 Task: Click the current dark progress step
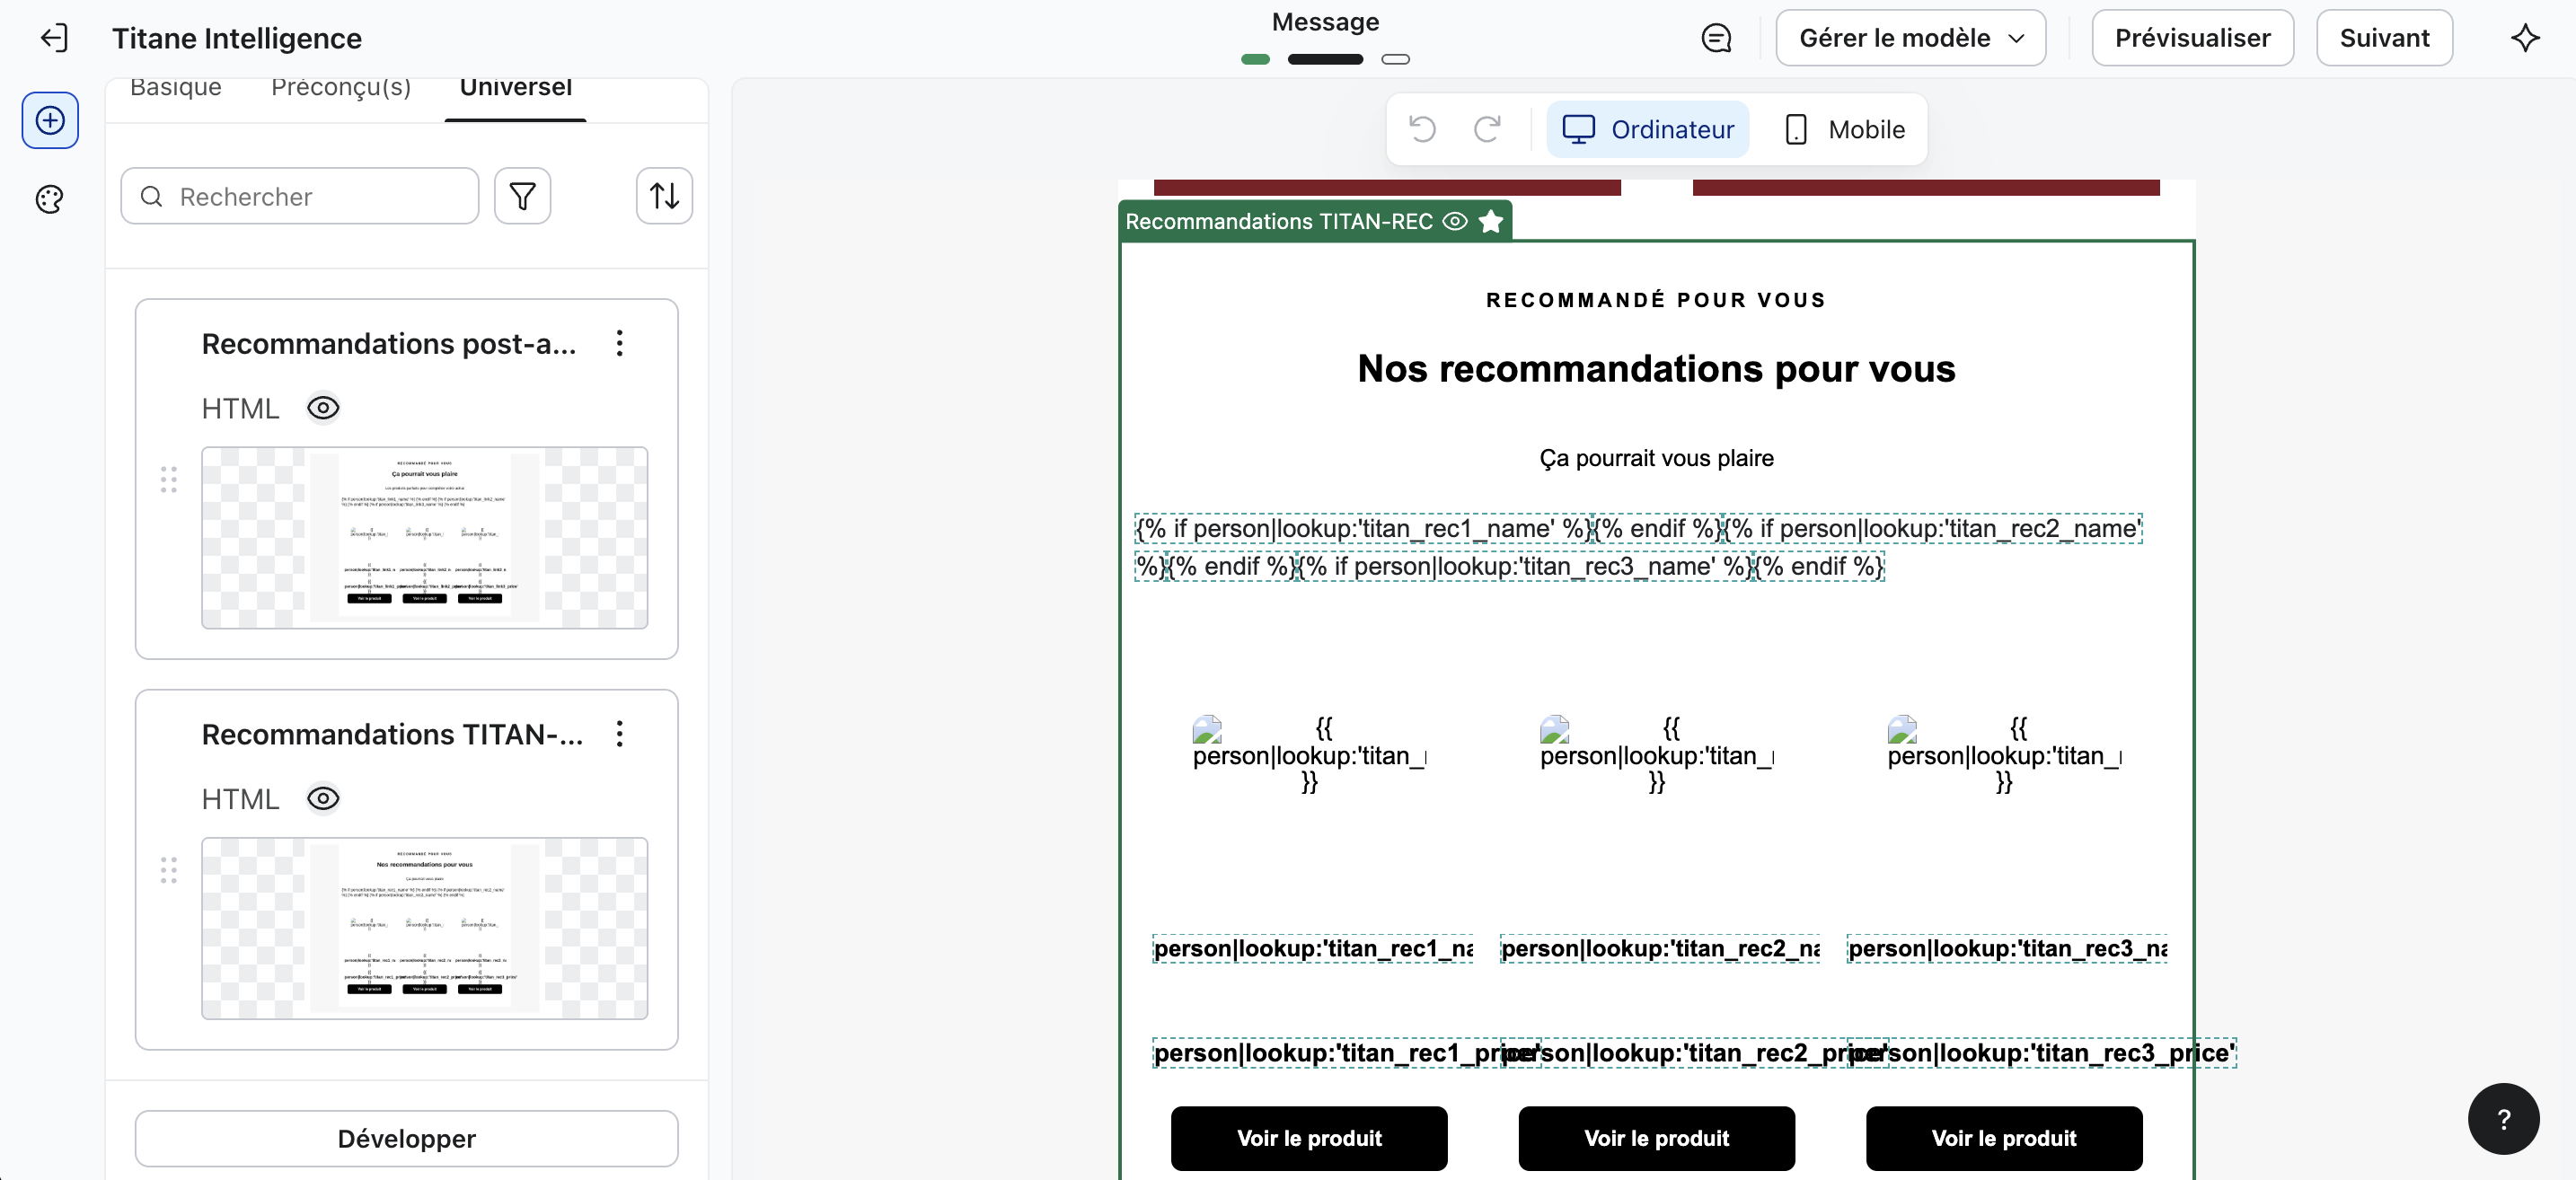click(1325, 59)
